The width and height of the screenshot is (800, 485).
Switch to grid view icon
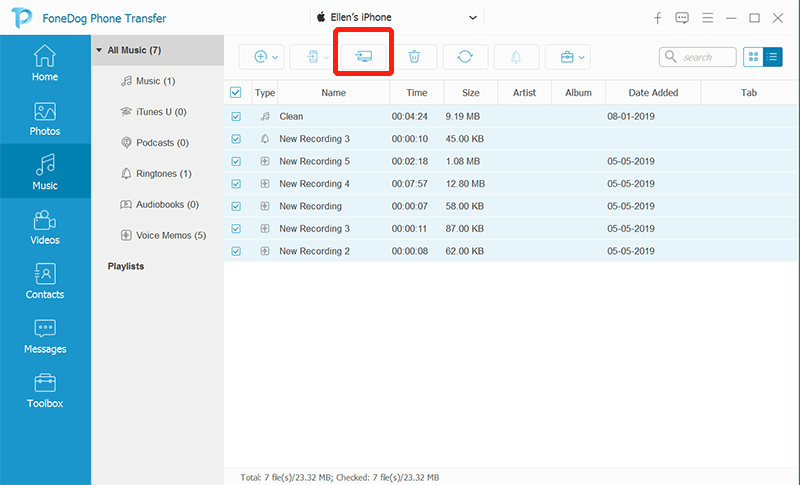click(753, 57)
